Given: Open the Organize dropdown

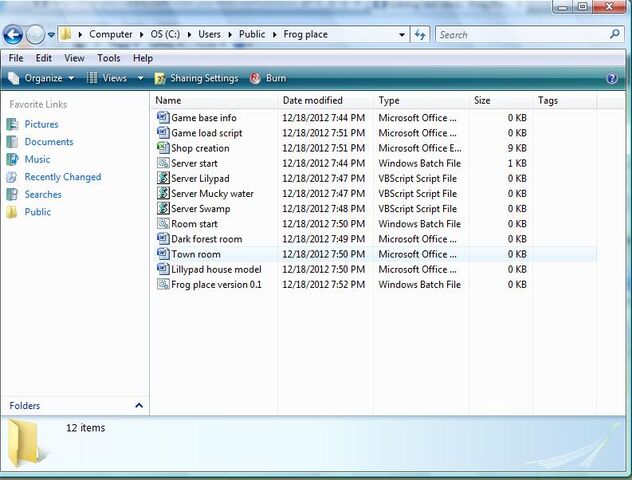Looking at the screenshot, I should pos(41,78).
